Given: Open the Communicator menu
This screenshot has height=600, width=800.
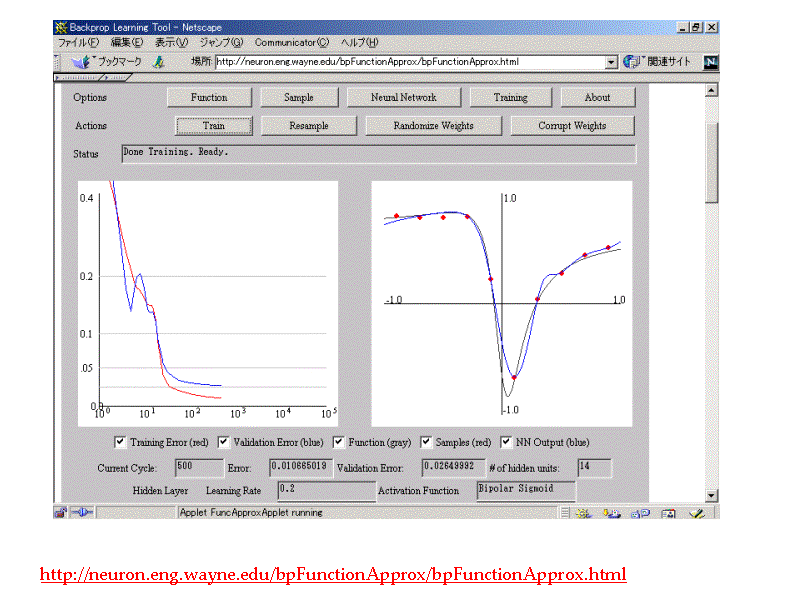Looking at the screenshot, I should (291, 43).
